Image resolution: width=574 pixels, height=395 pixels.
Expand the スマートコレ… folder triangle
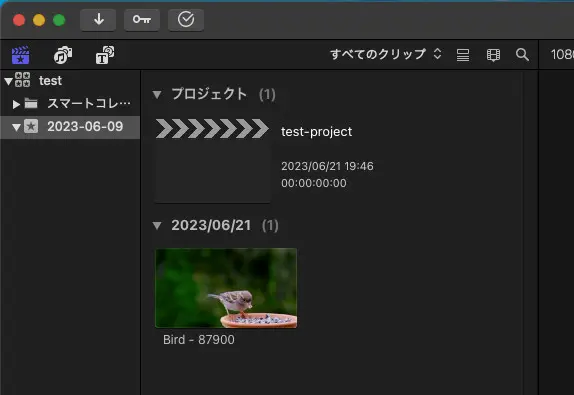[16, 104]
